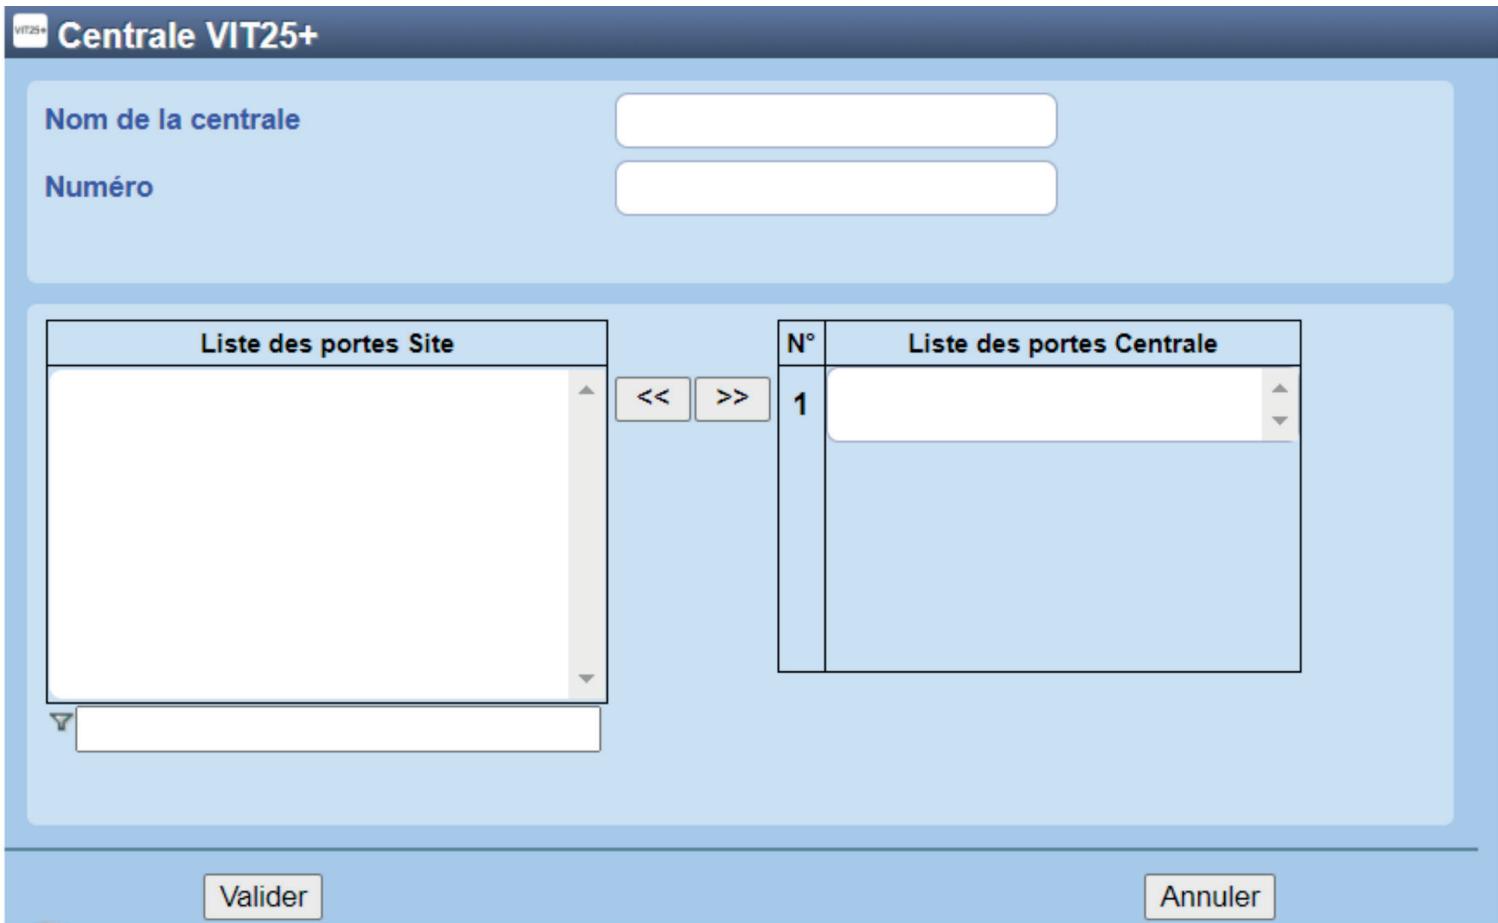Click the >> move-right button

pyautogui.click(x=732, y=398)
